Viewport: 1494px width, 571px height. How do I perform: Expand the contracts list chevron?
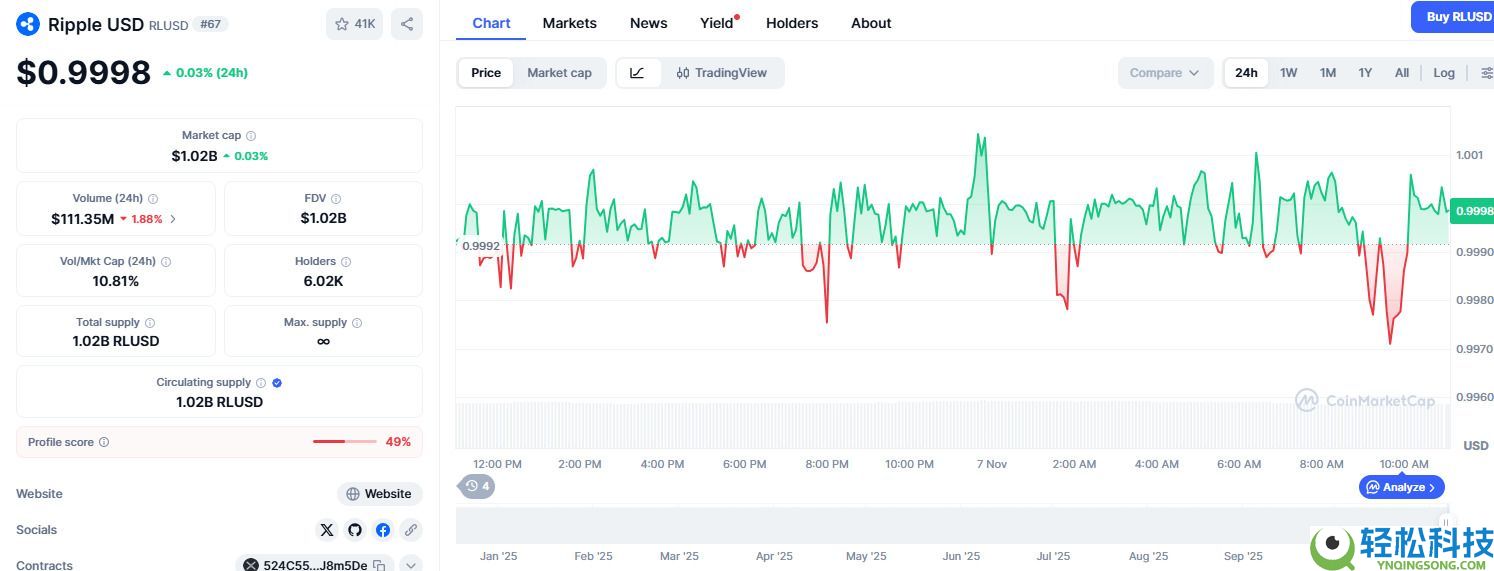(411, 565)
